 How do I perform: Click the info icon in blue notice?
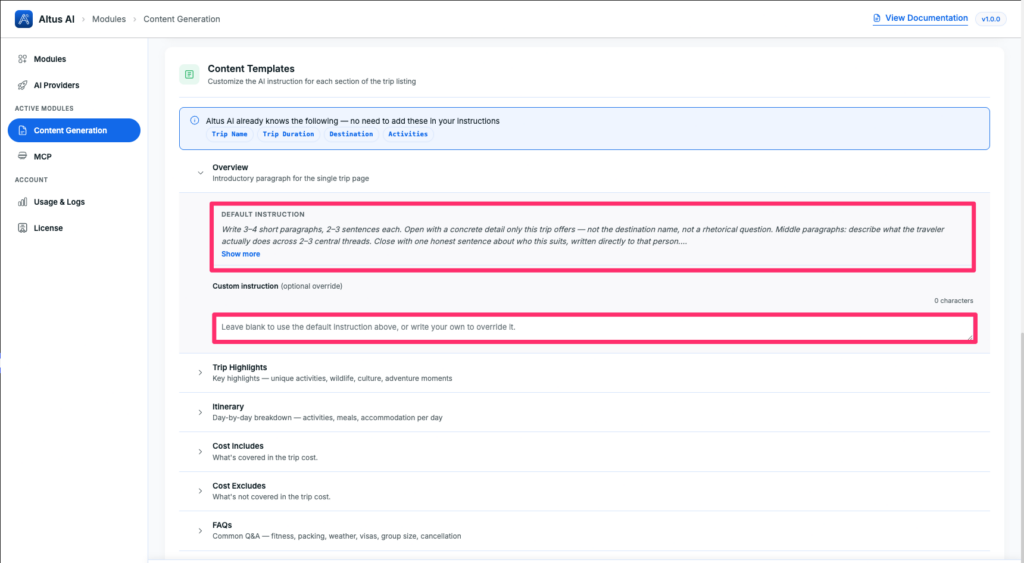coord(195,121)
